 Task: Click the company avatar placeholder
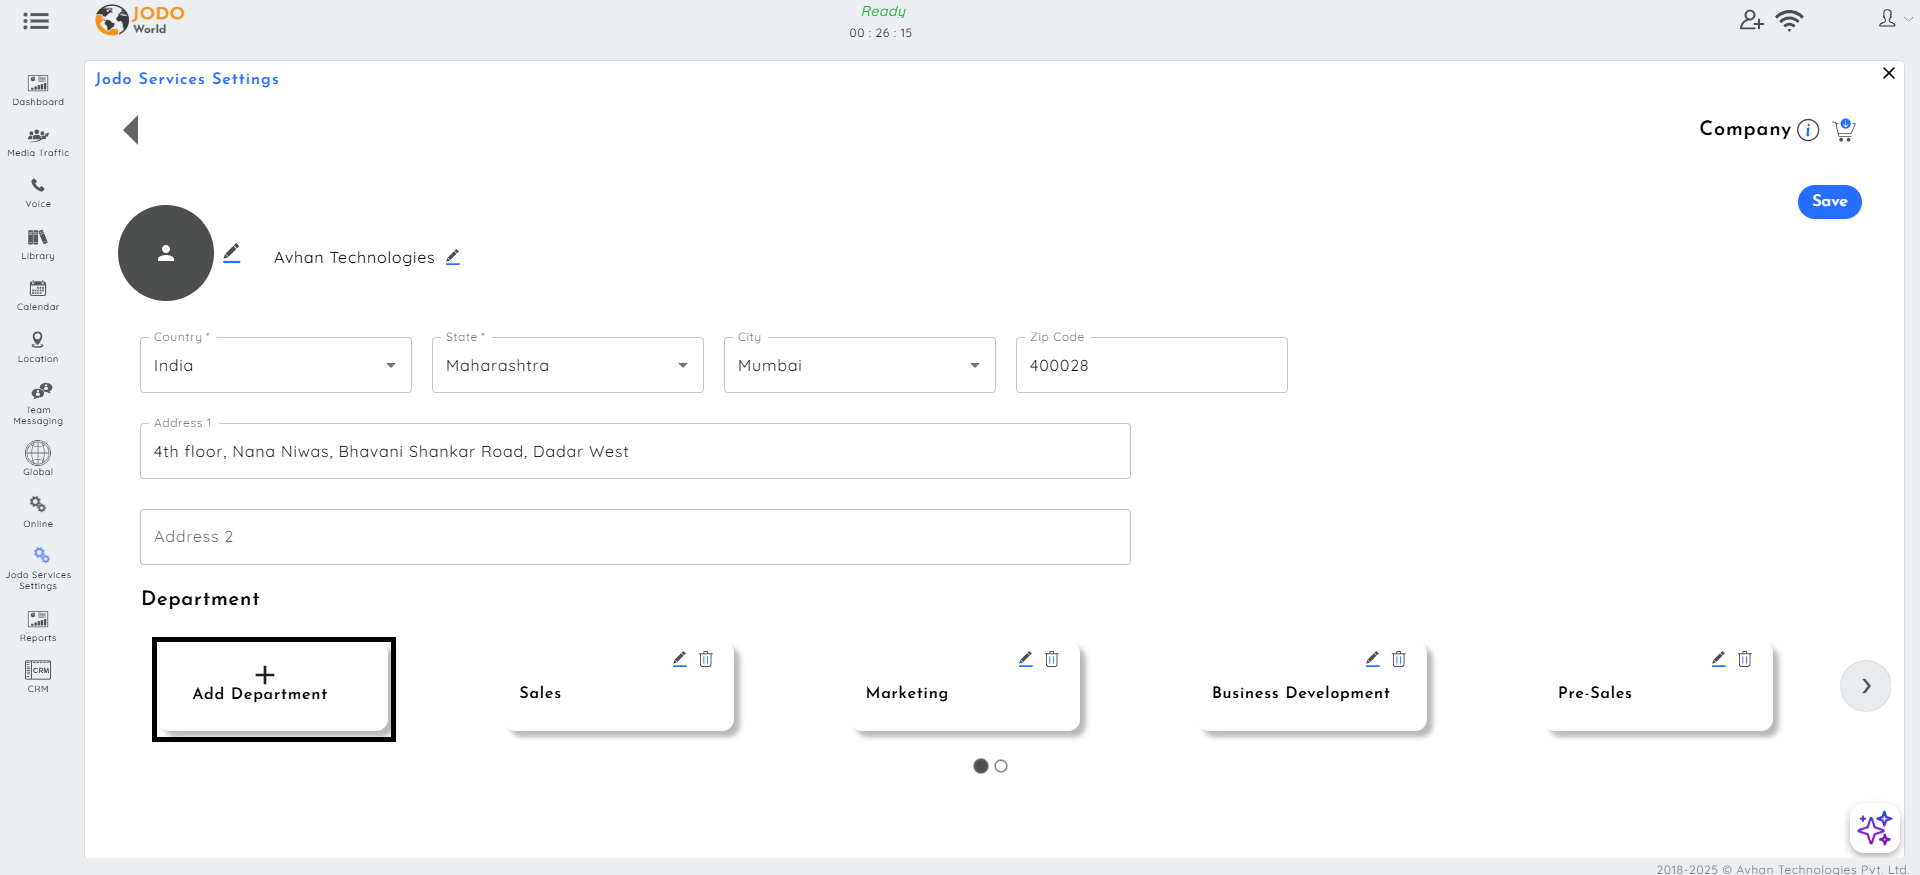[166, 253]
